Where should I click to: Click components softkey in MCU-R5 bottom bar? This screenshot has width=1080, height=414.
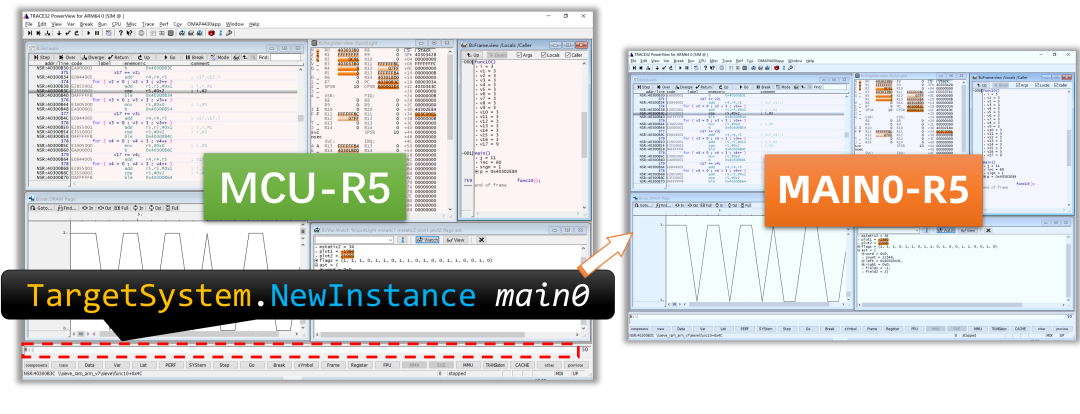[x=37, y=365]
